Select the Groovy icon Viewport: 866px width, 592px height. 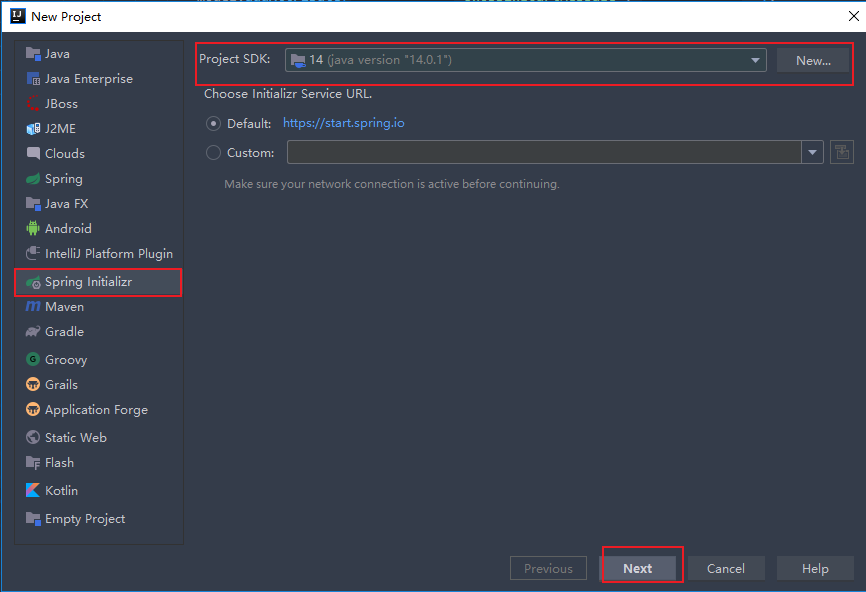(x=33, y=359)
